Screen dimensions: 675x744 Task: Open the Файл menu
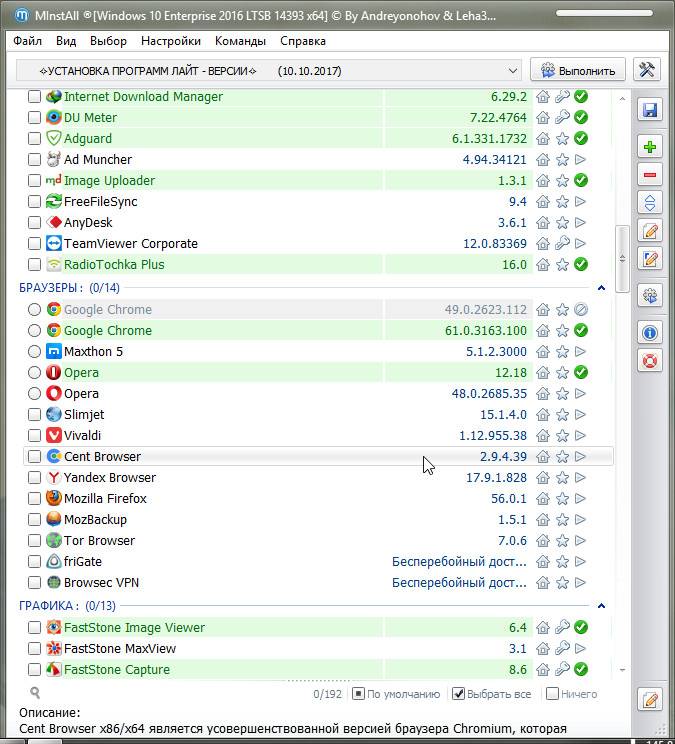(x=28, y=41)
